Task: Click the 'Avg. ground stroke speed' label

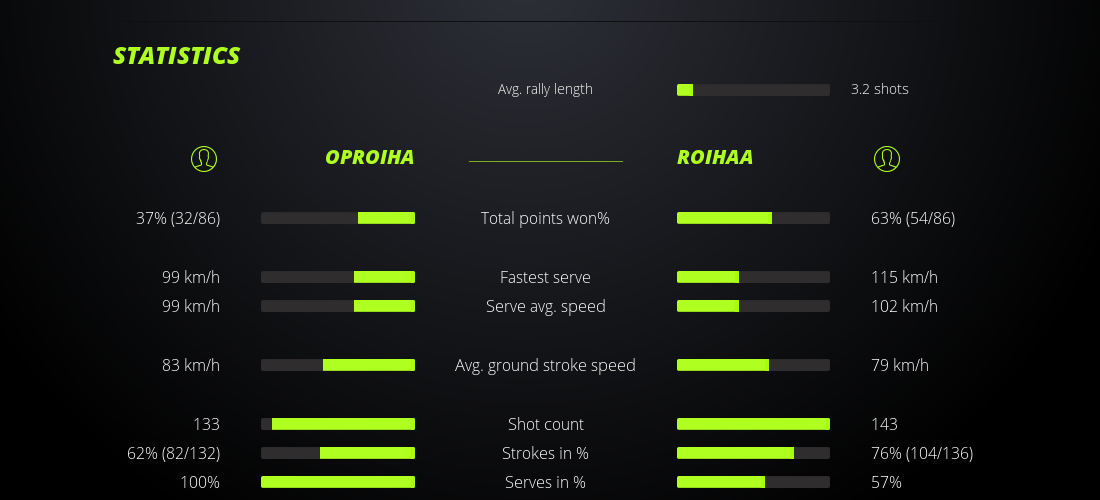Action: point(545,365)
